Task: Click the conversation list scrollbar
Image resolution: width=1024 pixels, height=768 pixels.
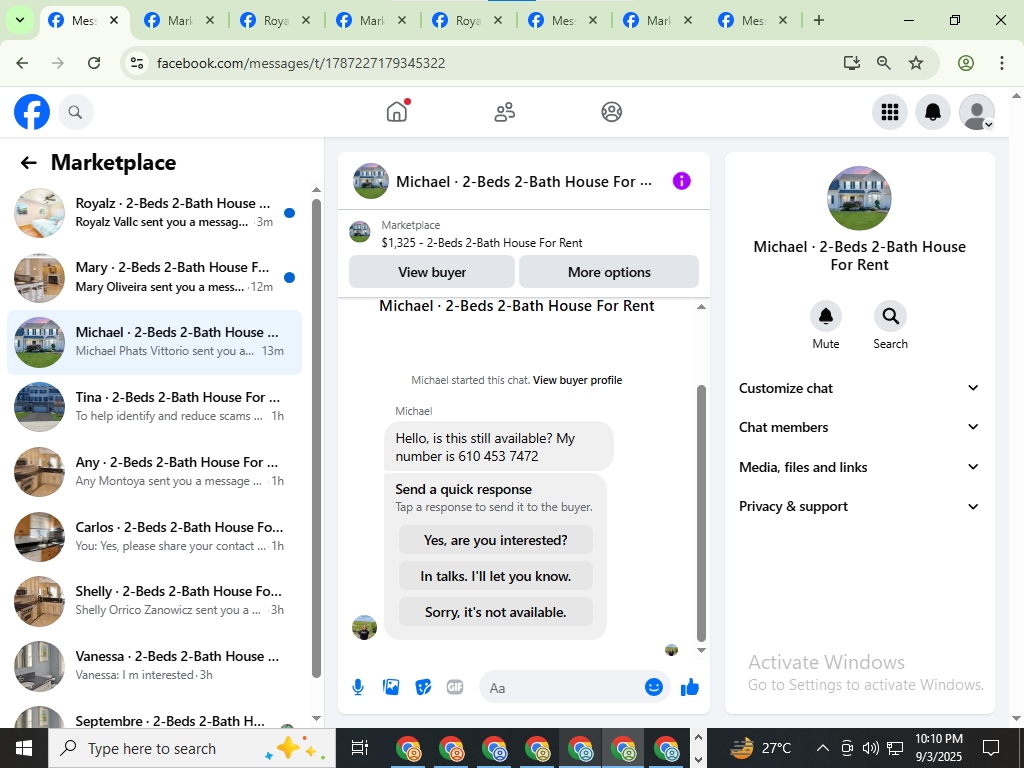Action: 316,438
